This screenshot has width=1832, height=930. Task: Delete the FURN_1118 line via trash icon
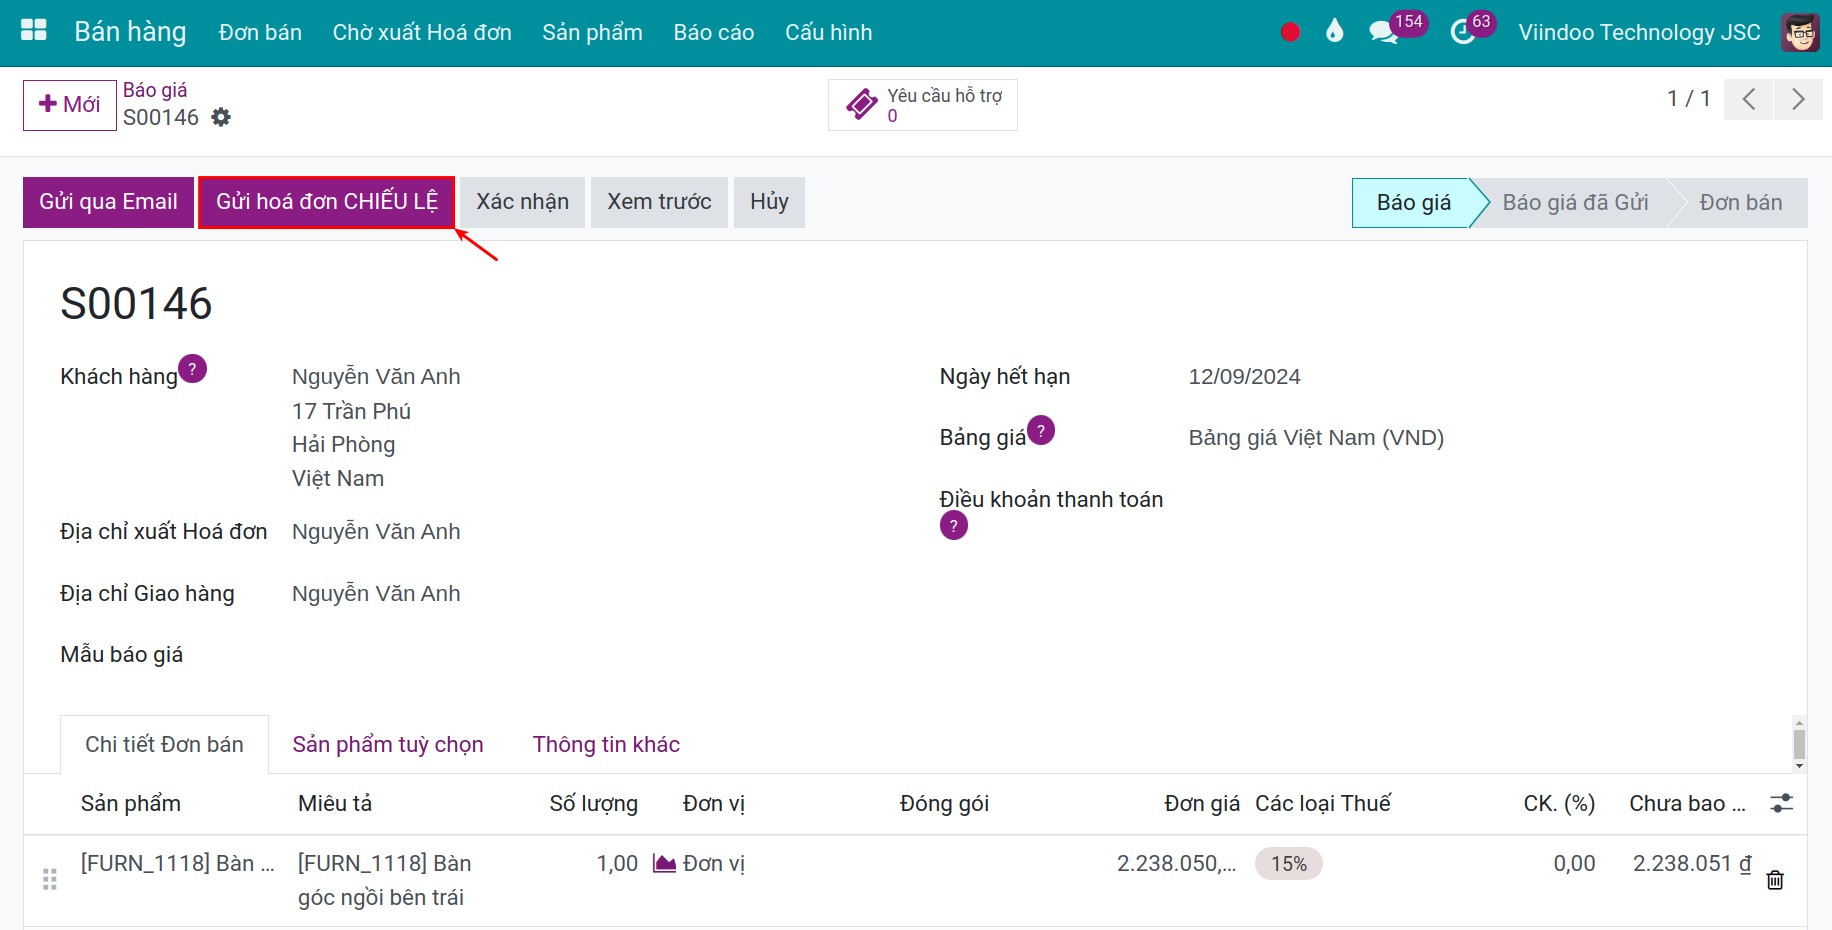tap(1775, 880)
